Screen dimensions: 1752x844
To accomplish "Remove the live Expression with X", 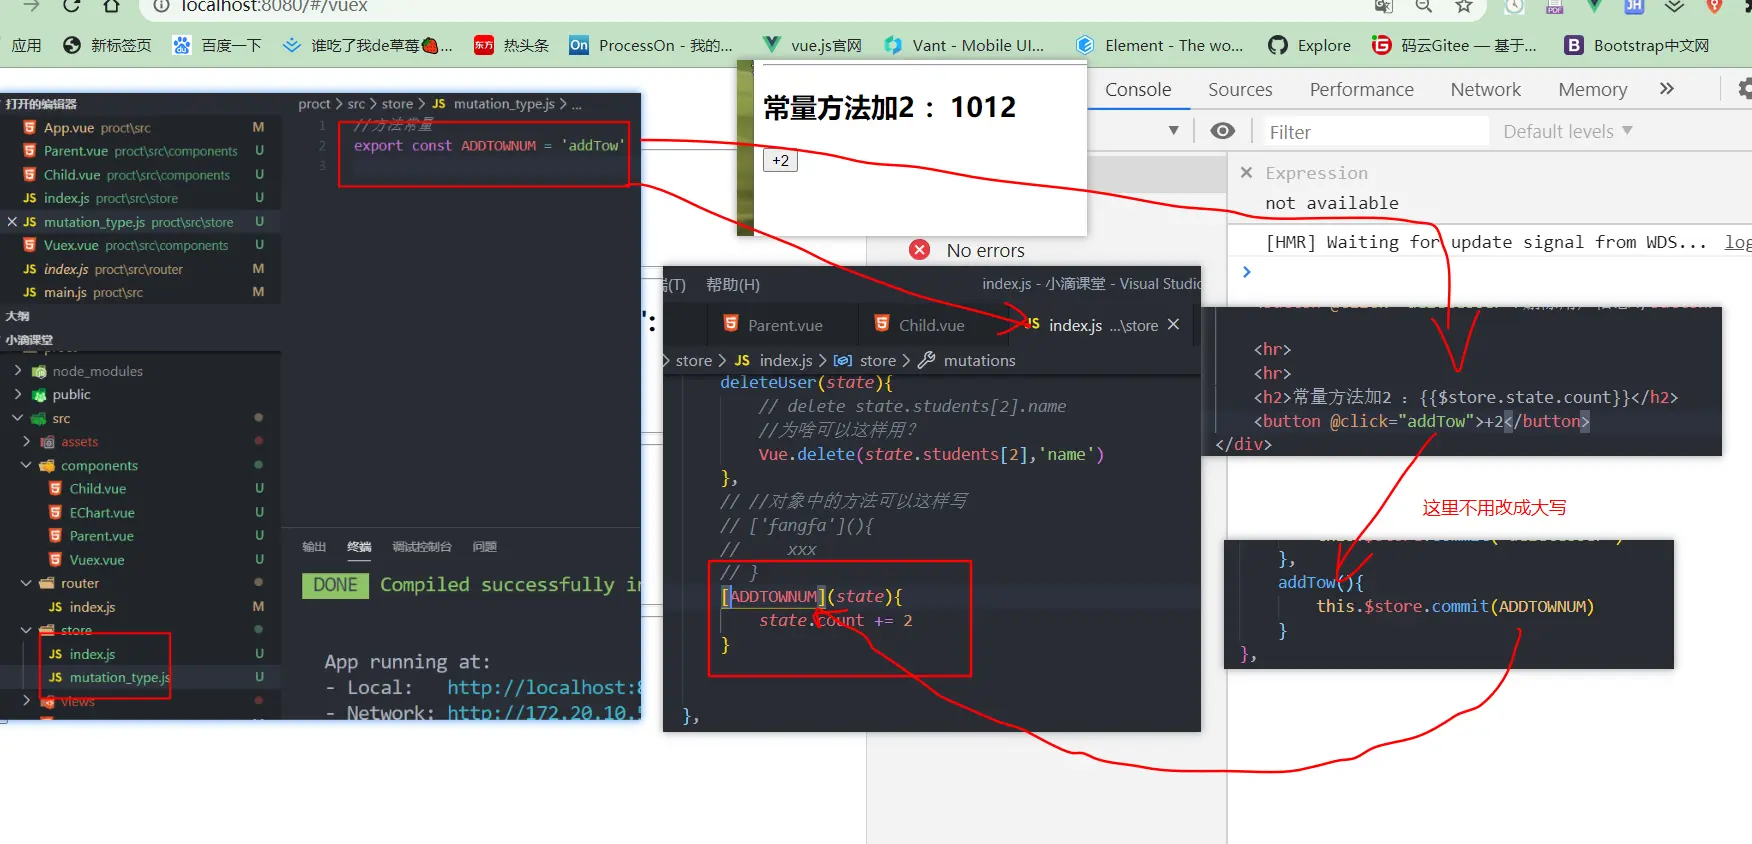I will (1246, 172).
